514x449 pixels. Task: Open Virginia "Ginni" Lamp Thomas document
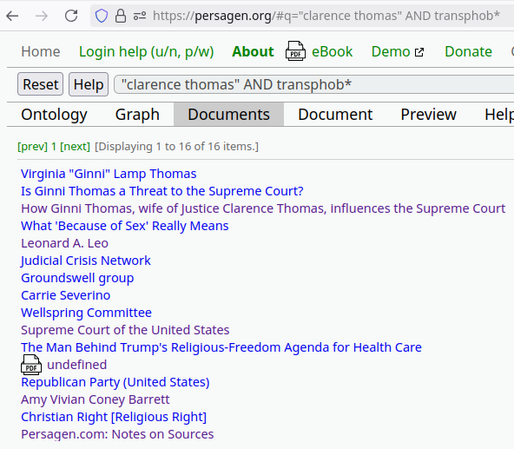click(109, 174)
